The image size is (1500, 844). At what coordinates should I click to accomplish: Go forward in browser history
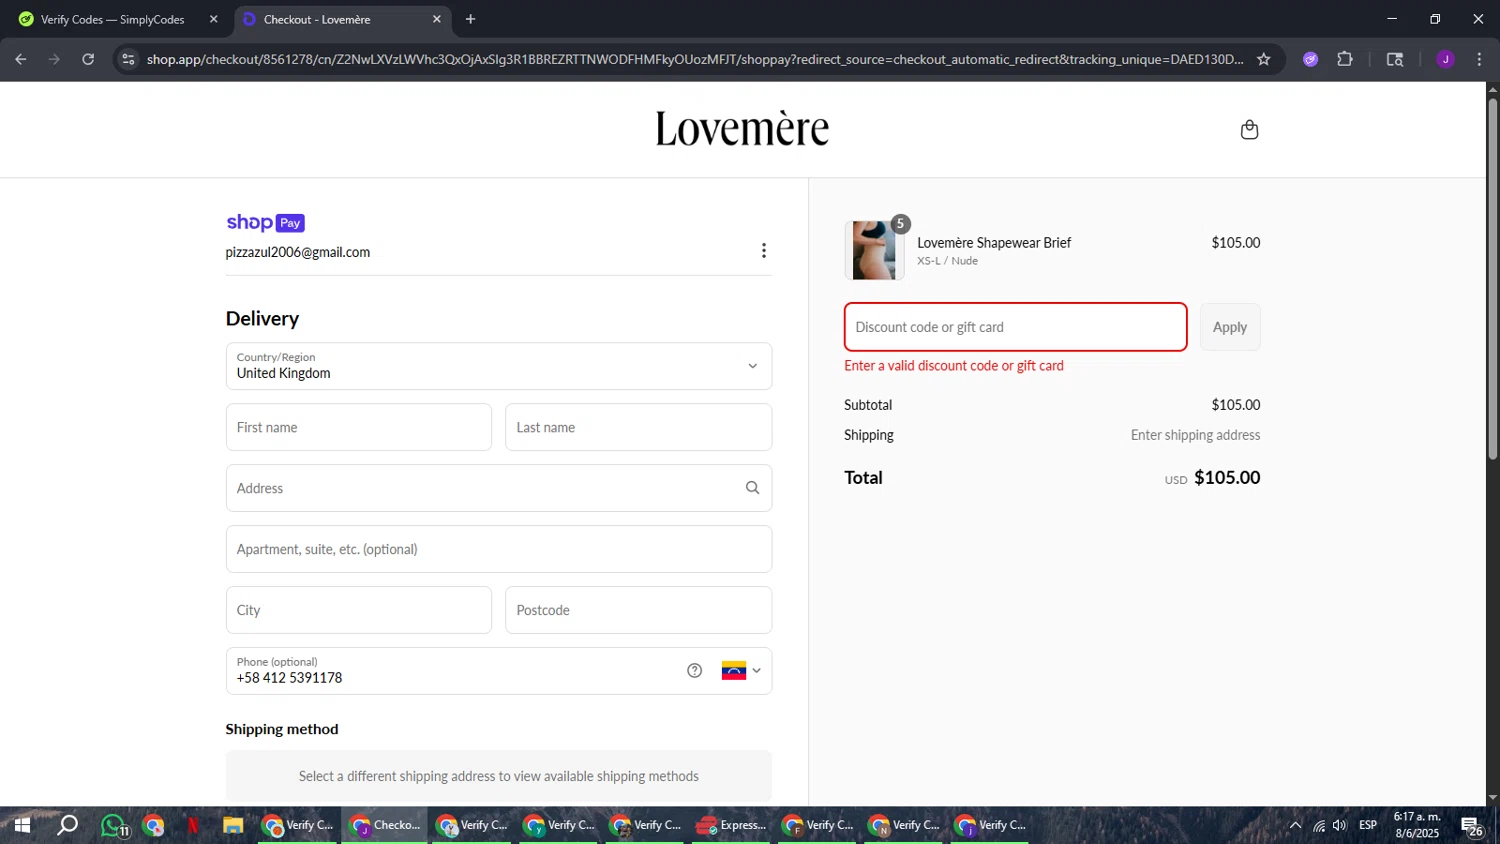(x=54, y=59)
